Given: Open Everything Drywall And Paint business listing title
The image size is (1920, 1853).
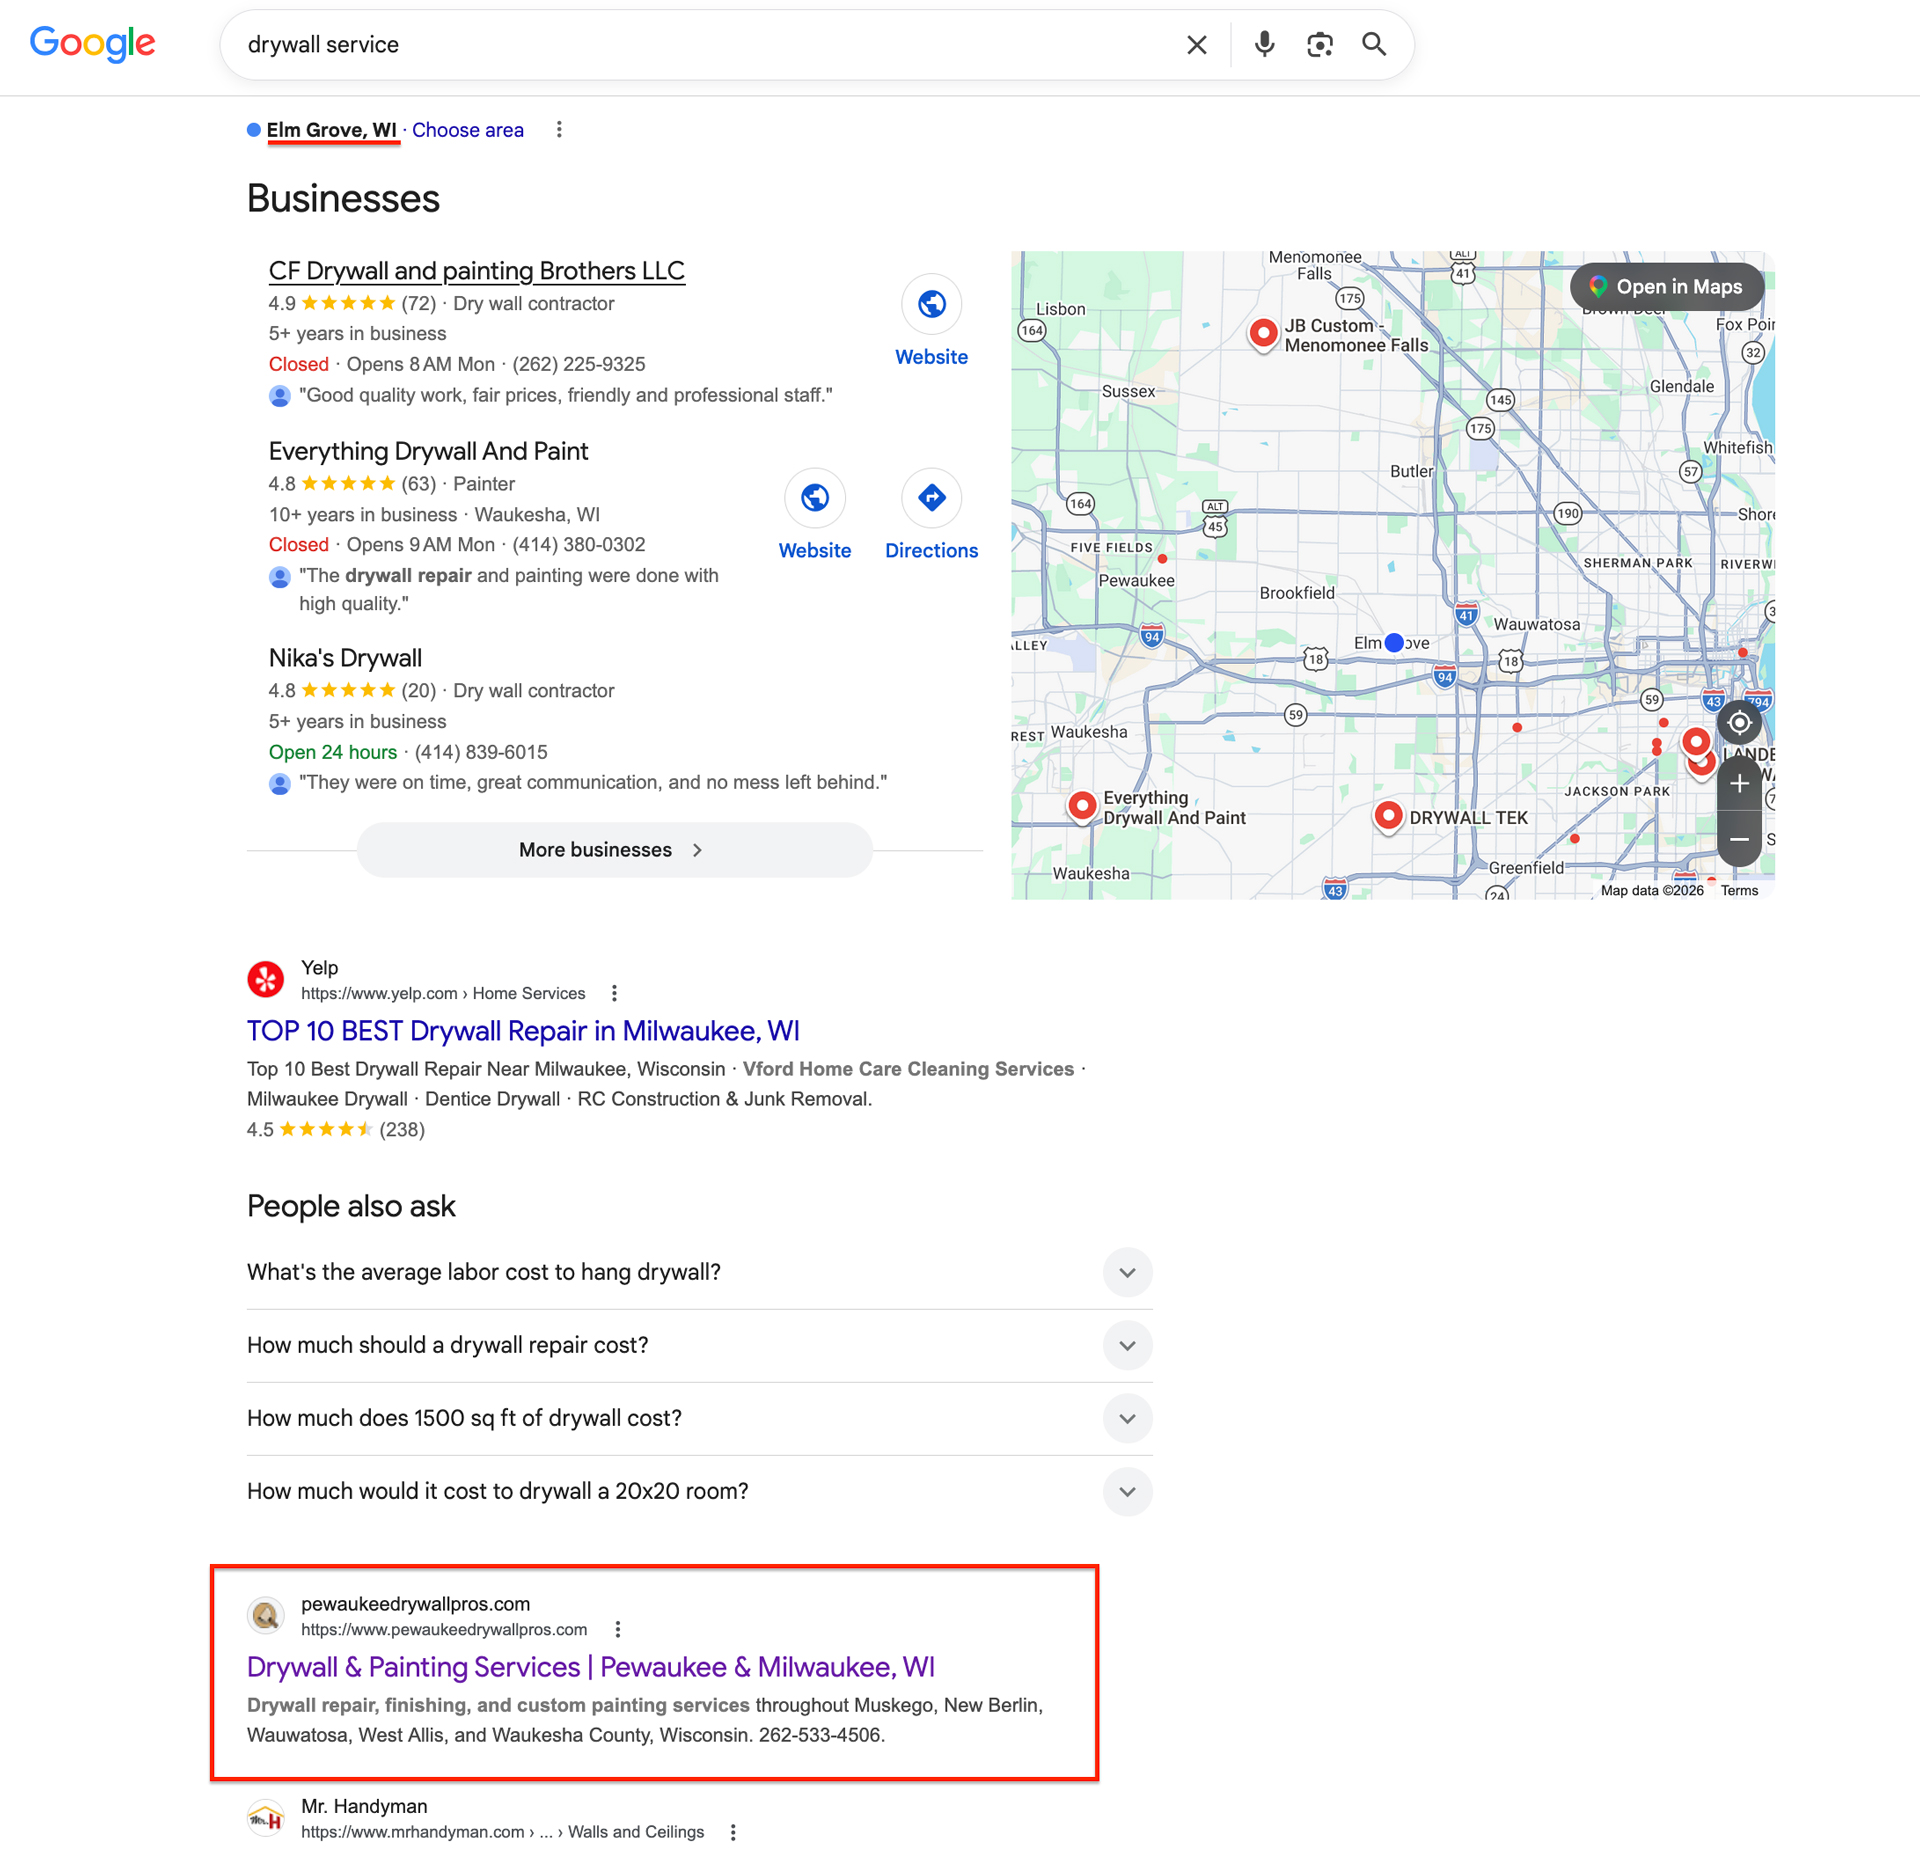Looking at the screenshot, I should point(428,451).
